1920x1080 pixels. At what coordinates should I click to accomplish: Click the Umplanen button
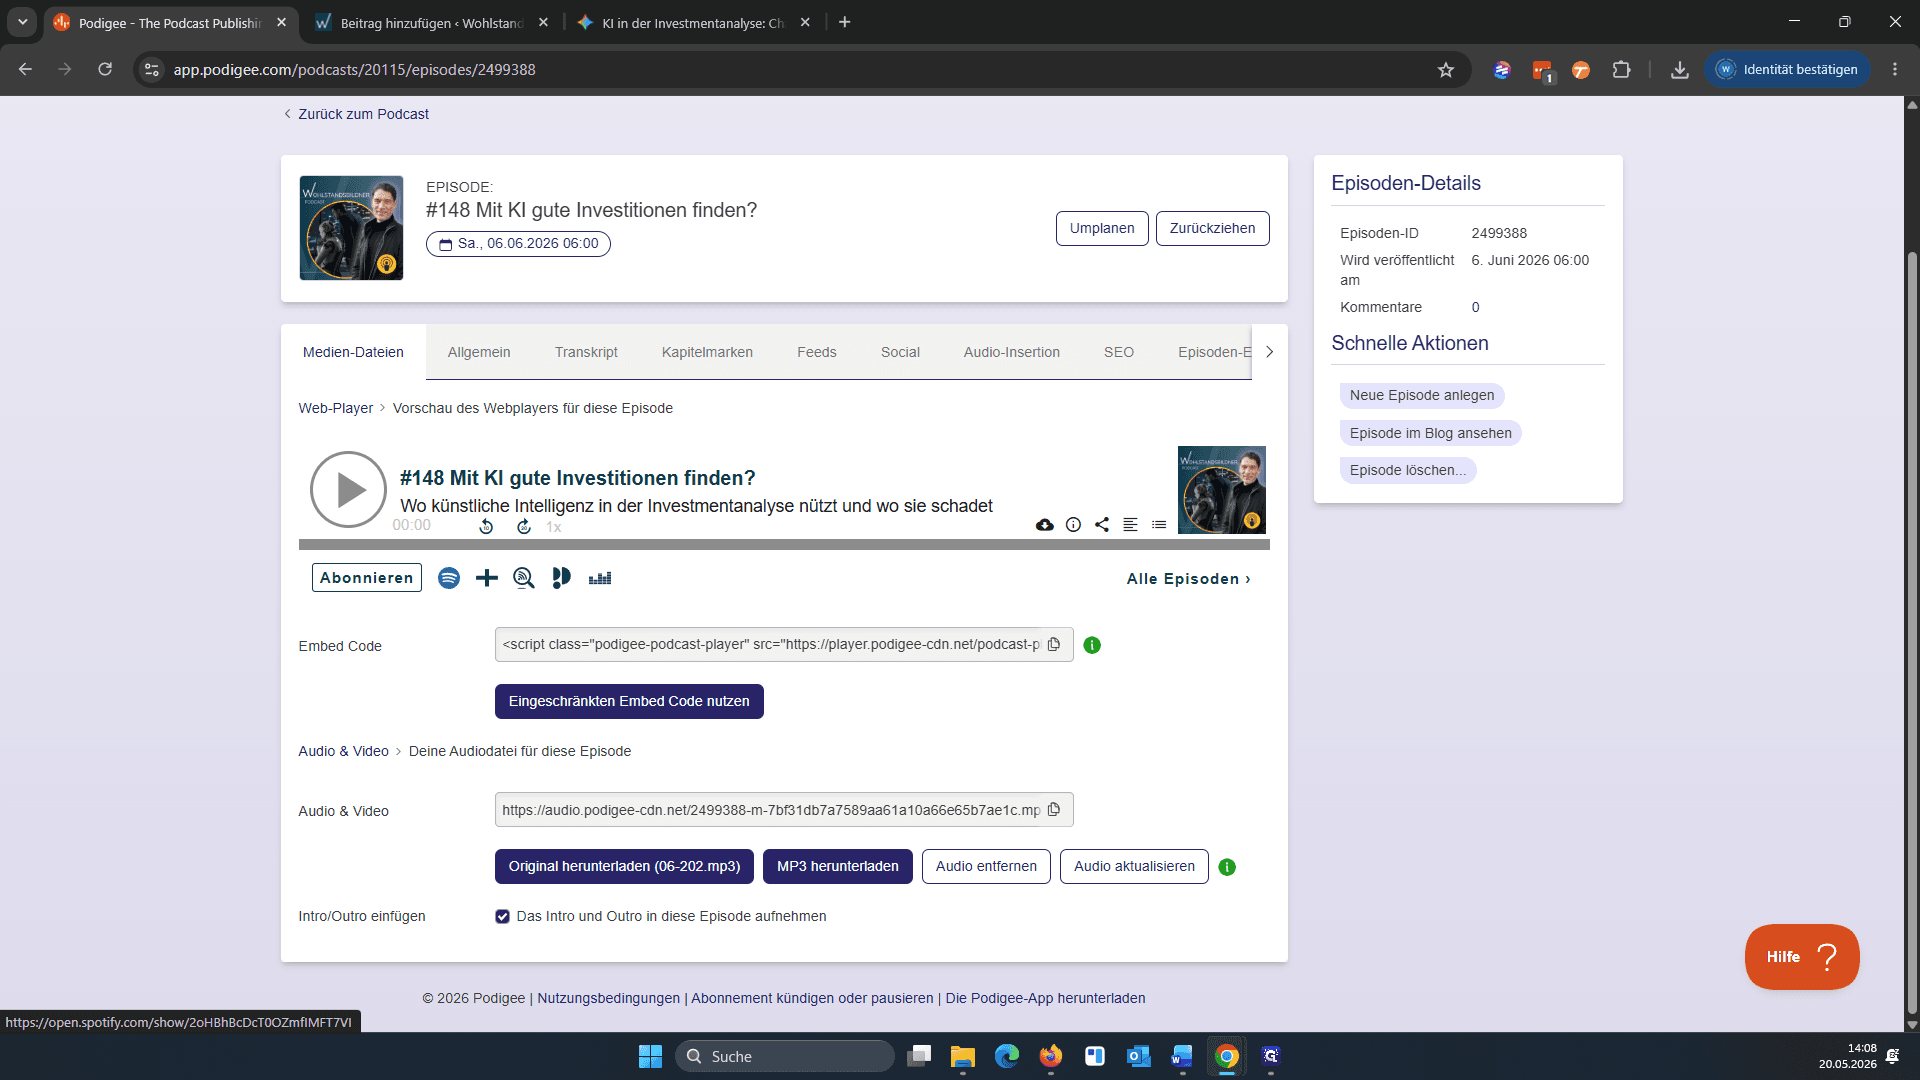coord(1102,228)
